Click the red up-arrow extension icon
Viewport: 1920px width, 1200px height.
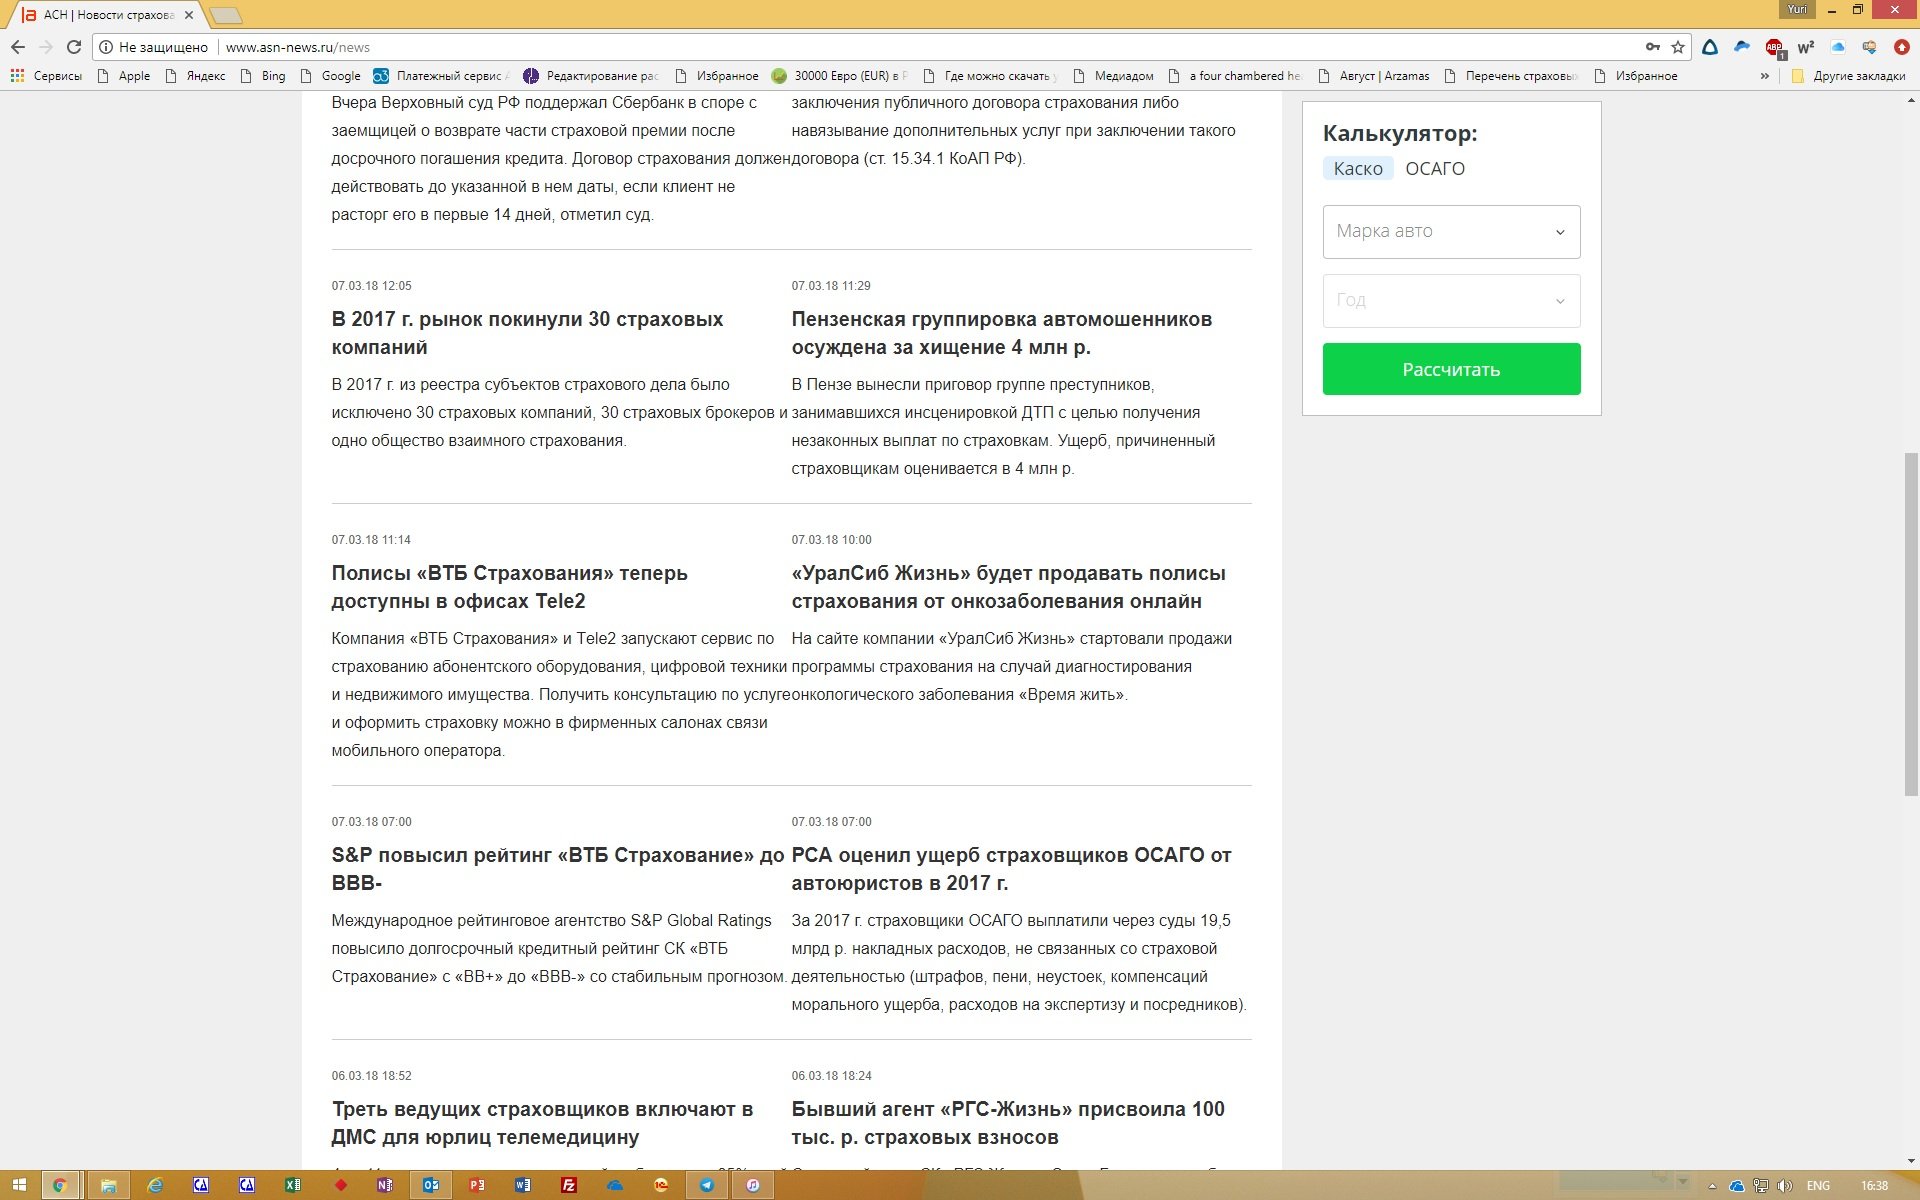coord(1902,47)
